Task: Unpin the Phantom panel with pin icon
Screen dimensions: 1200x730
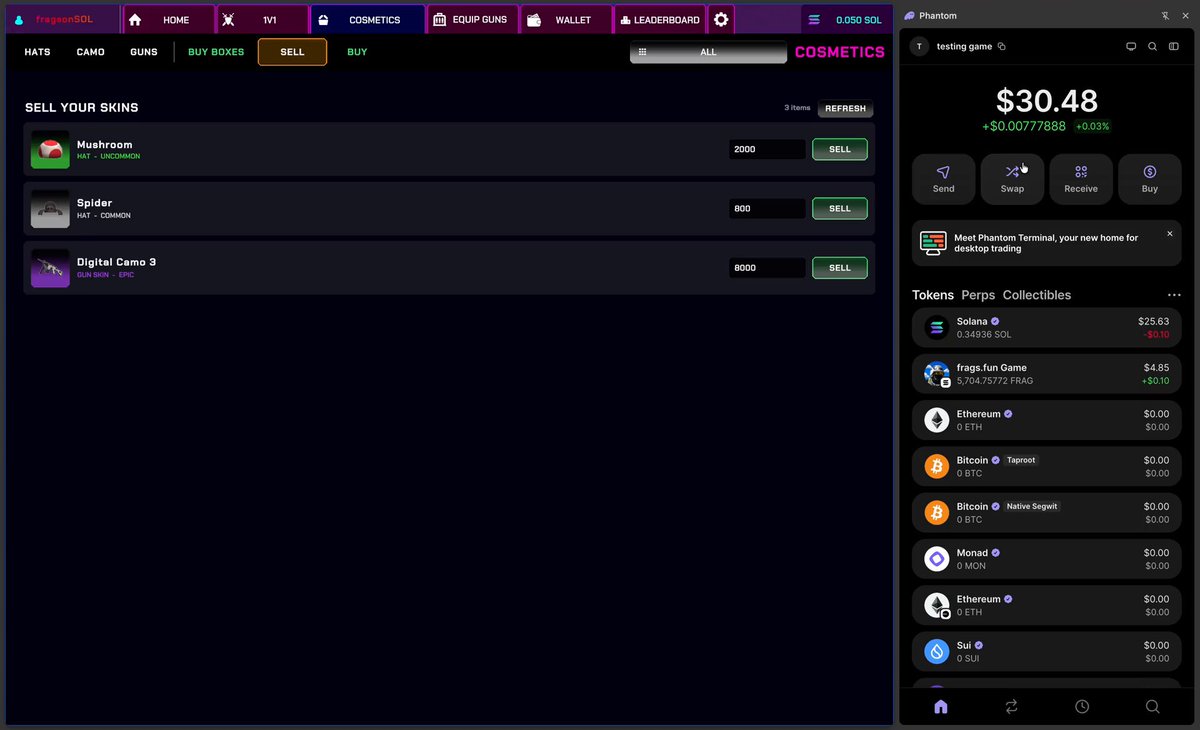Action: point(1166,16)
